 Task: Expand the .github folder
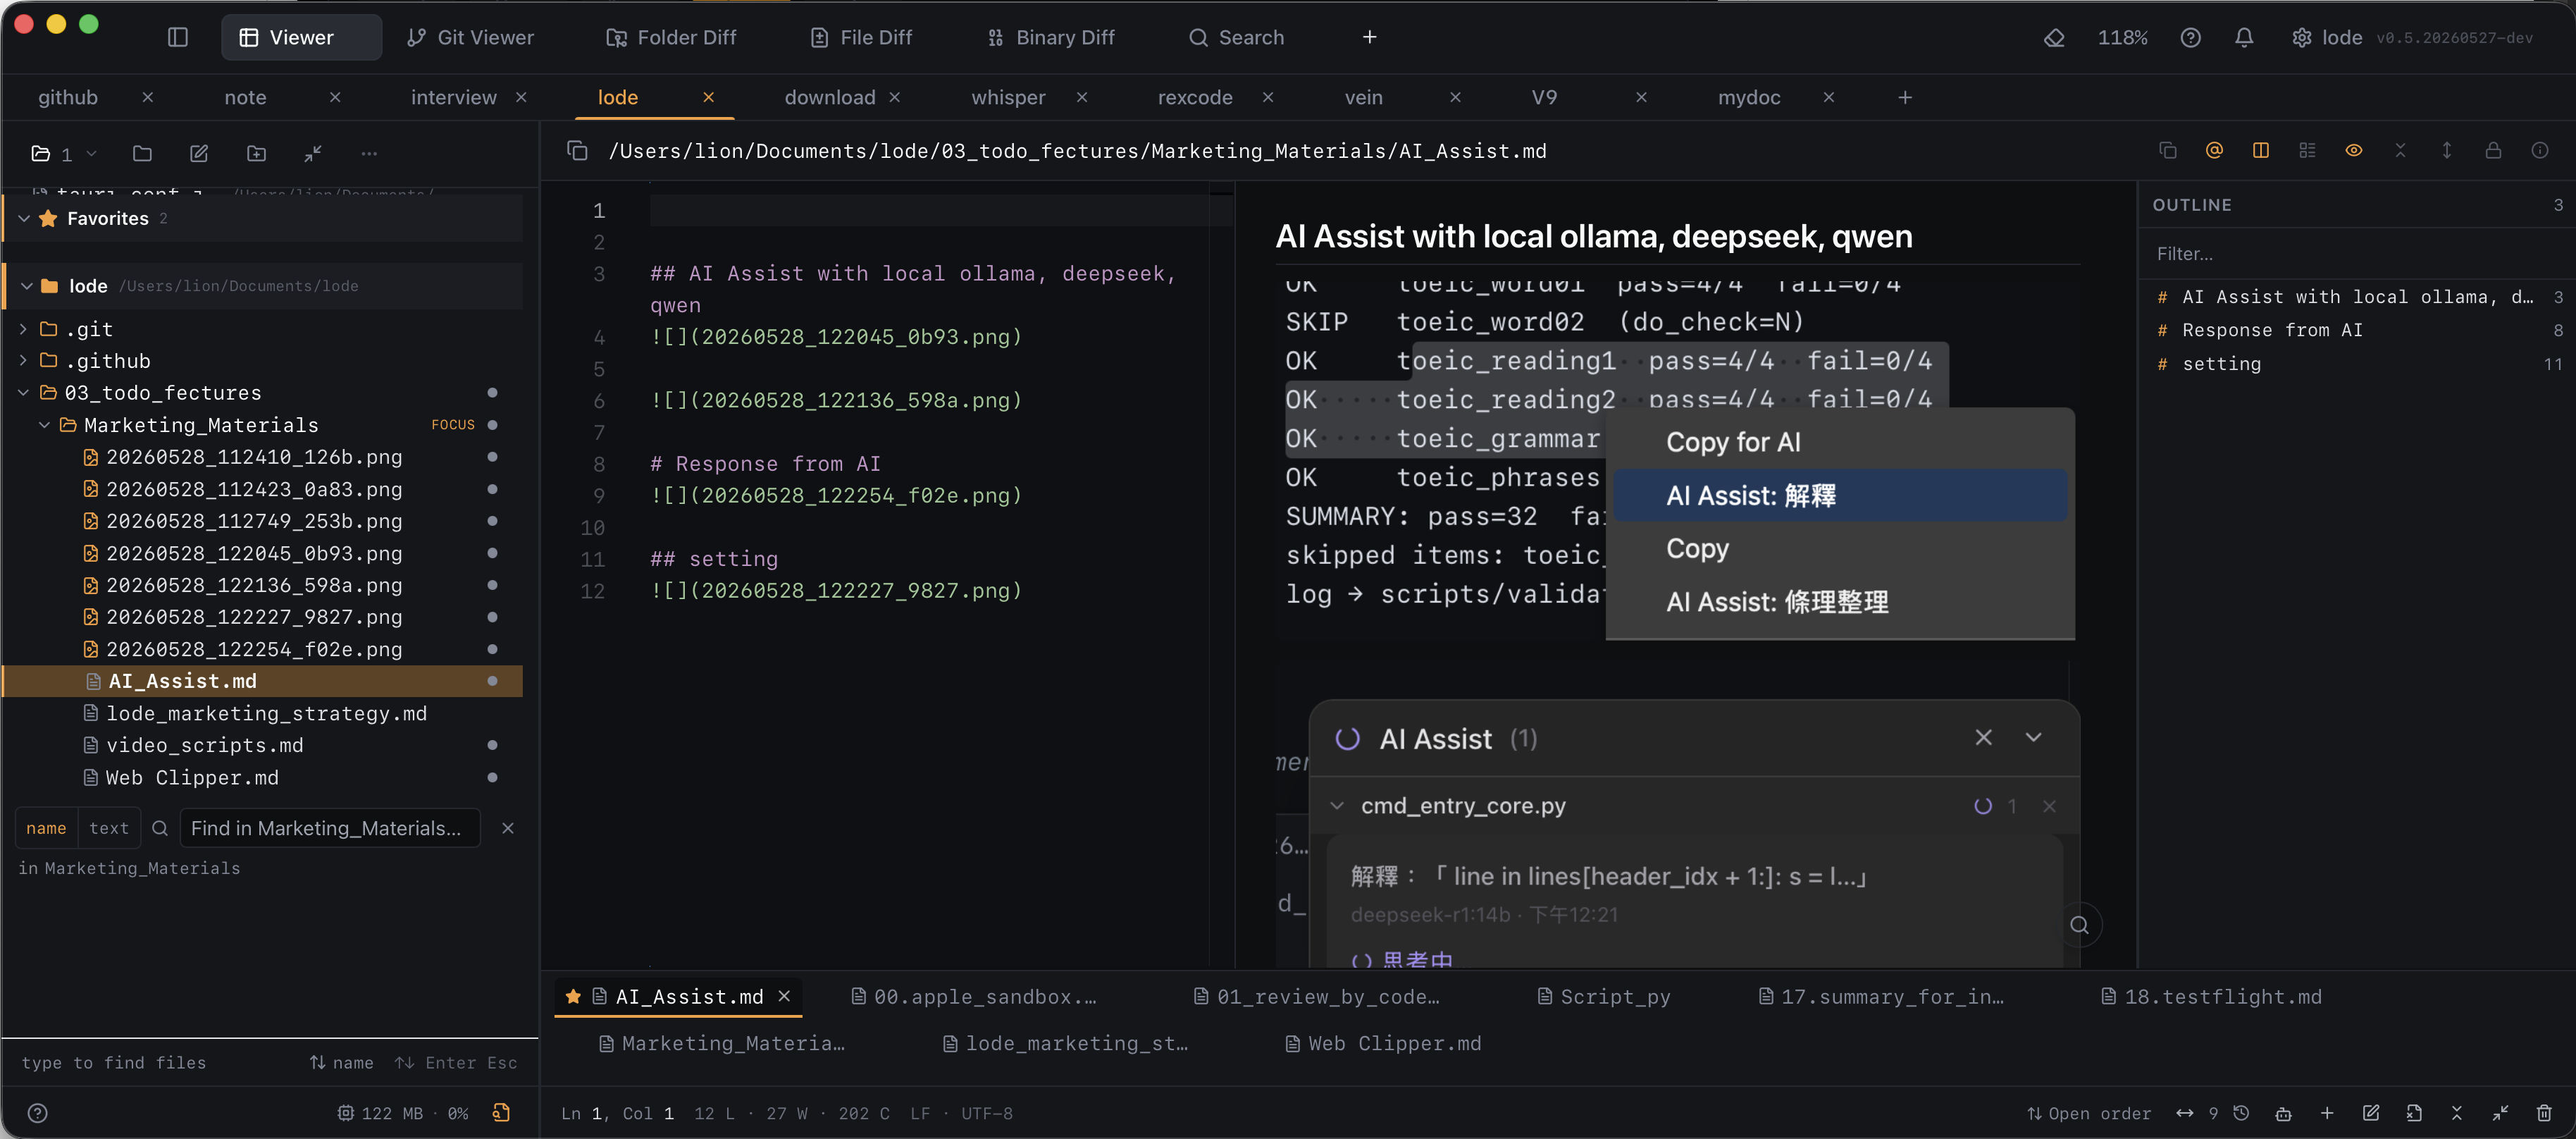click(x=23, y=361)
